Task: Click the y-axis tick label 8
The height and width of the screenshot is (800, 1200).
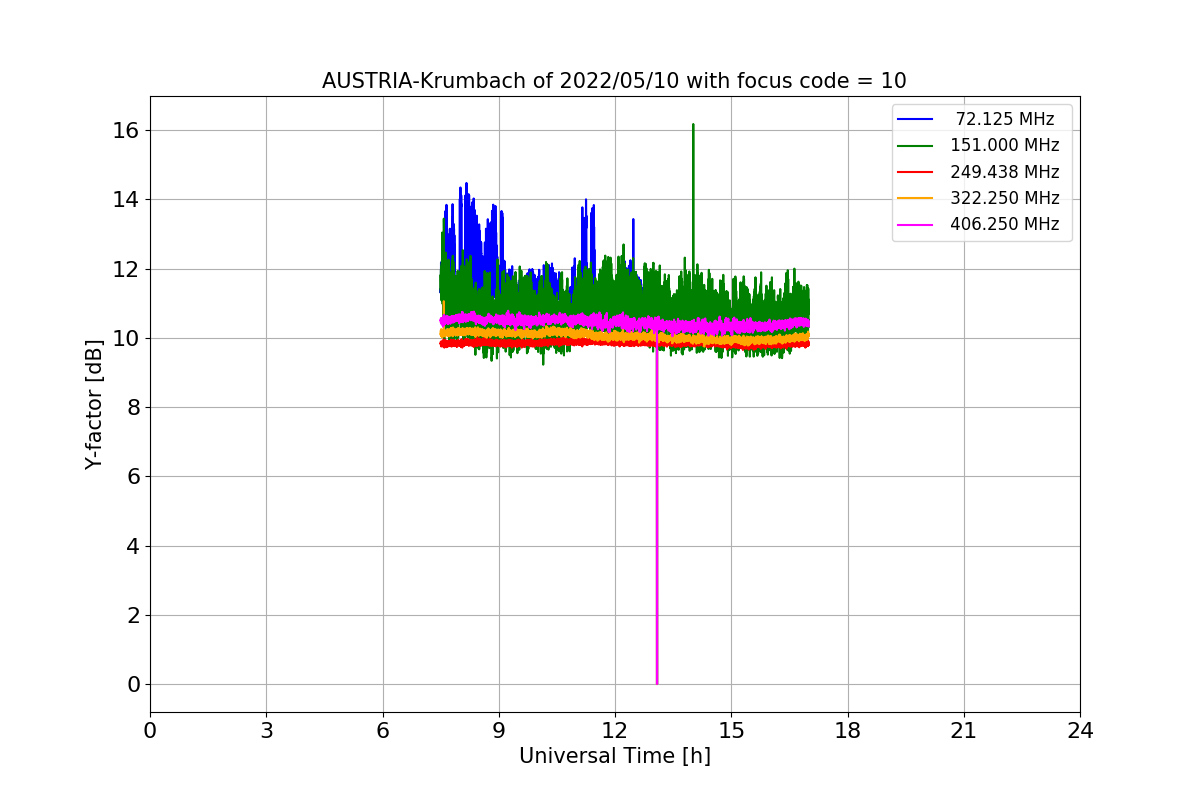Action: tap(131, 408)
